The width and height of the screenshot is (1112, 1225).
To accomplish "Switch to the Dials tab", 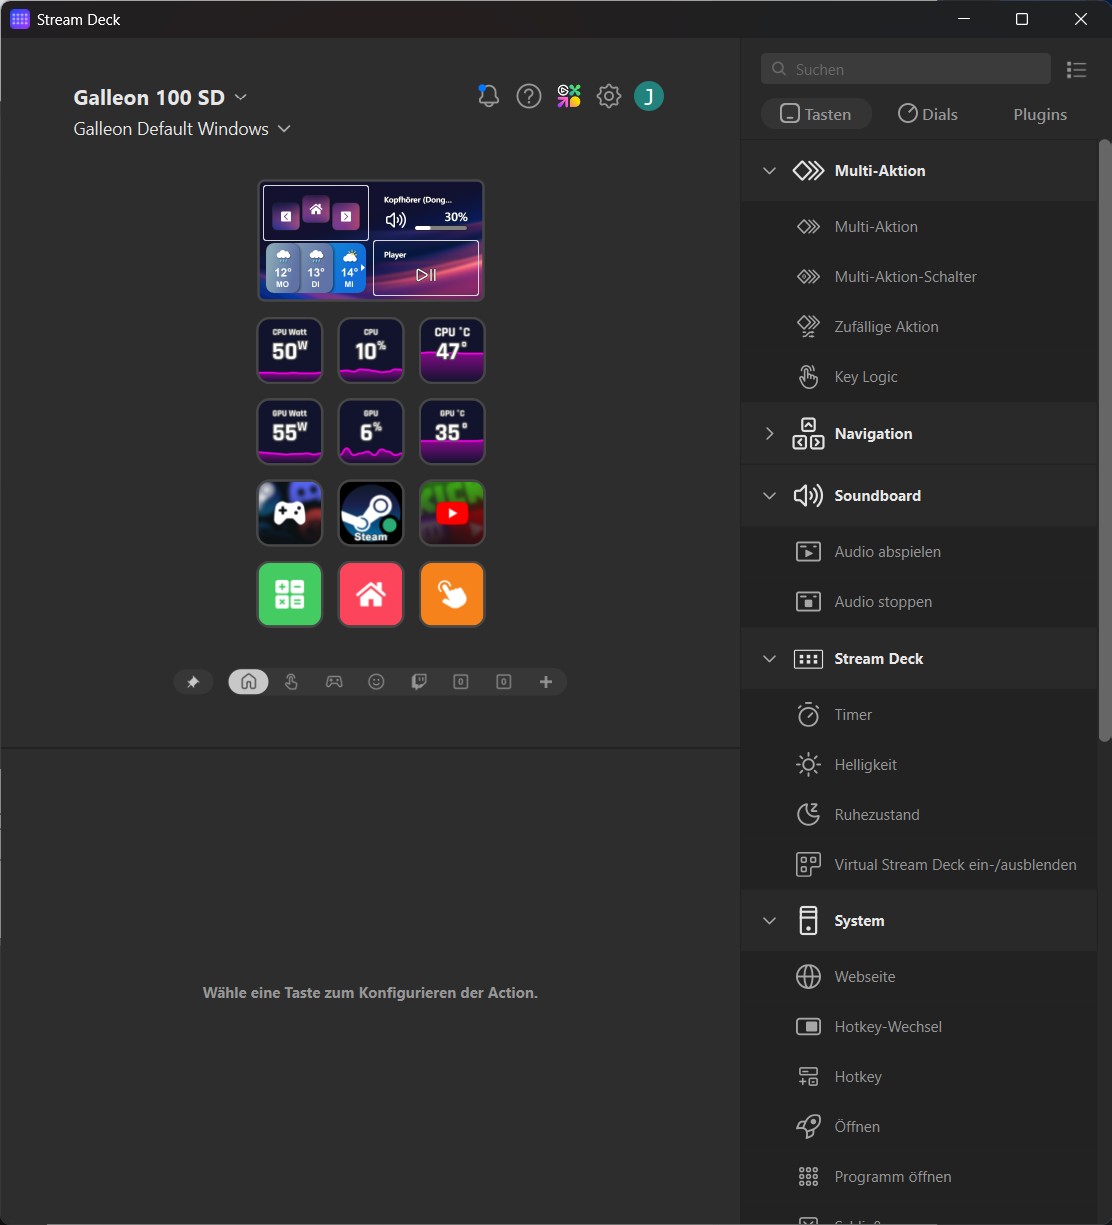I will click(927, 114).
